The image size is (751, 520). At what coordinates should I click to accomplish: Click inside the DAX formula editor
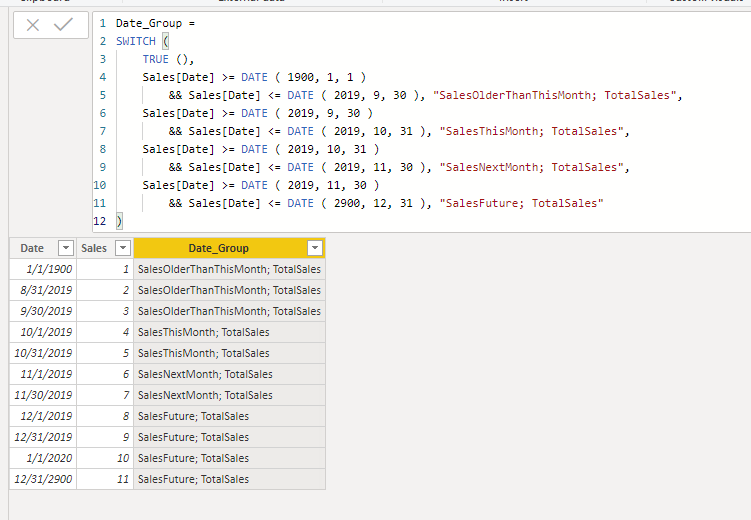point(421,122)
